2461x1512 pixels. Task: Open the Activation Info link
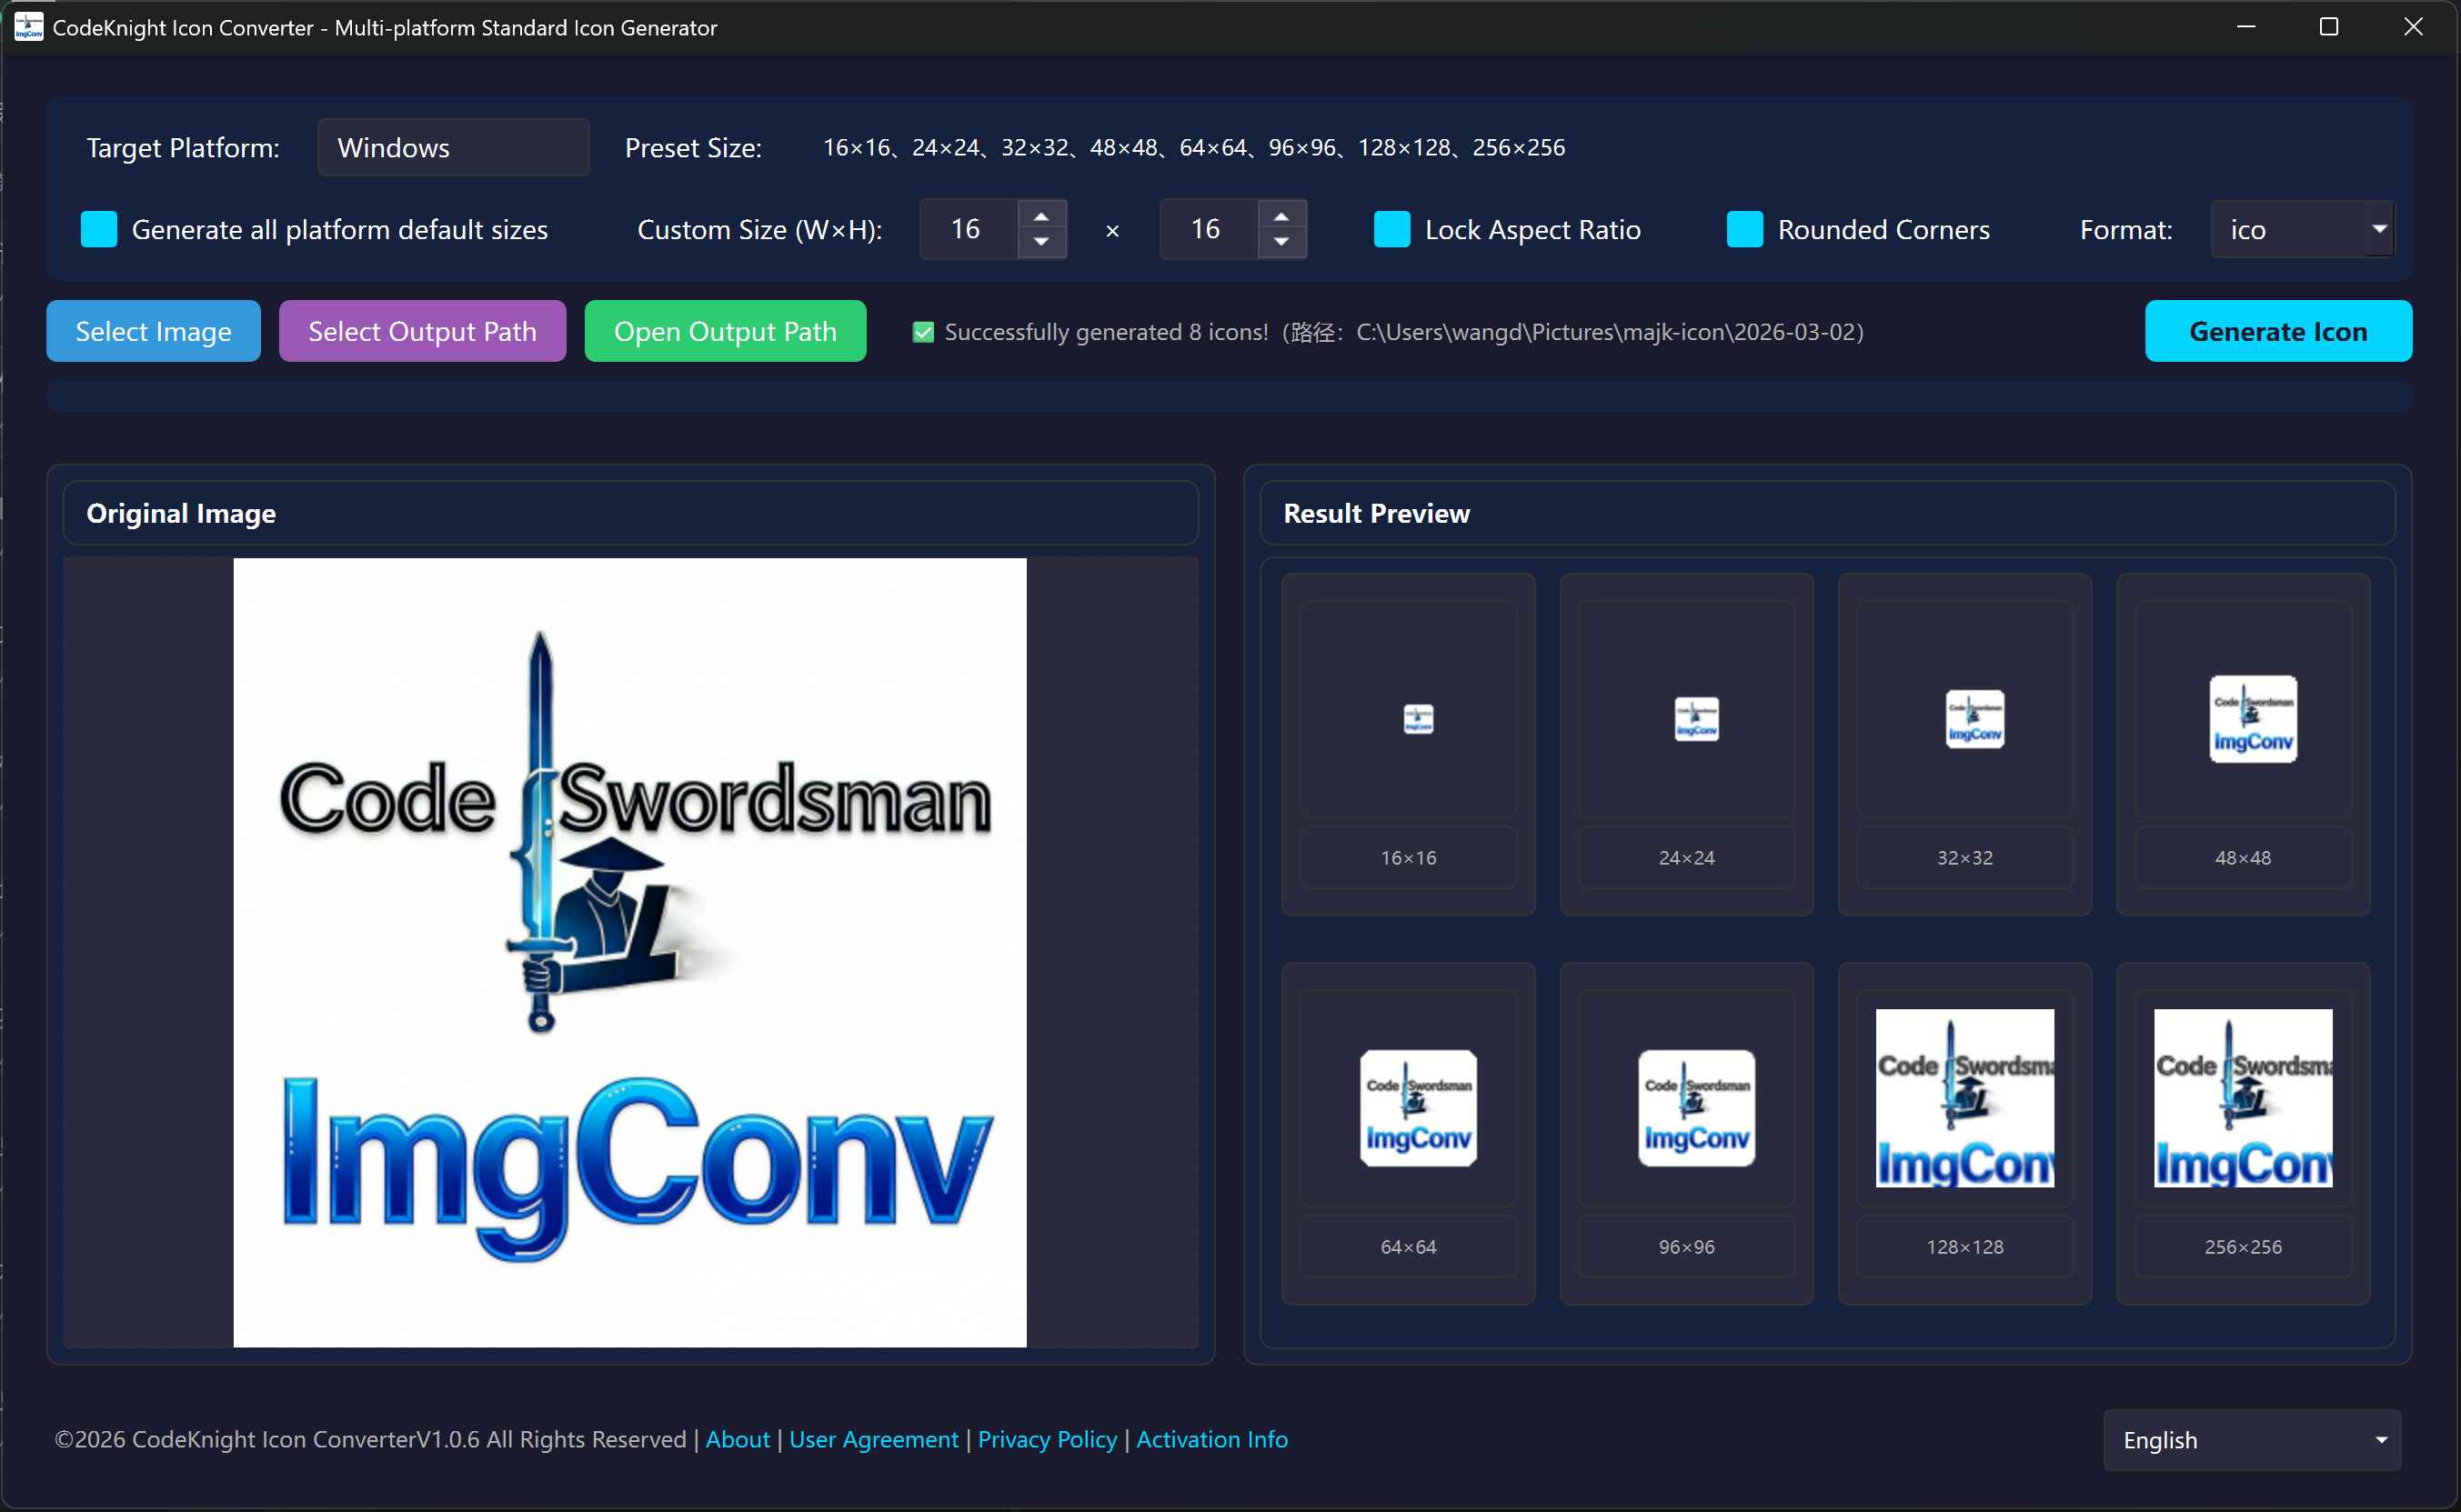point(1211,1439)
